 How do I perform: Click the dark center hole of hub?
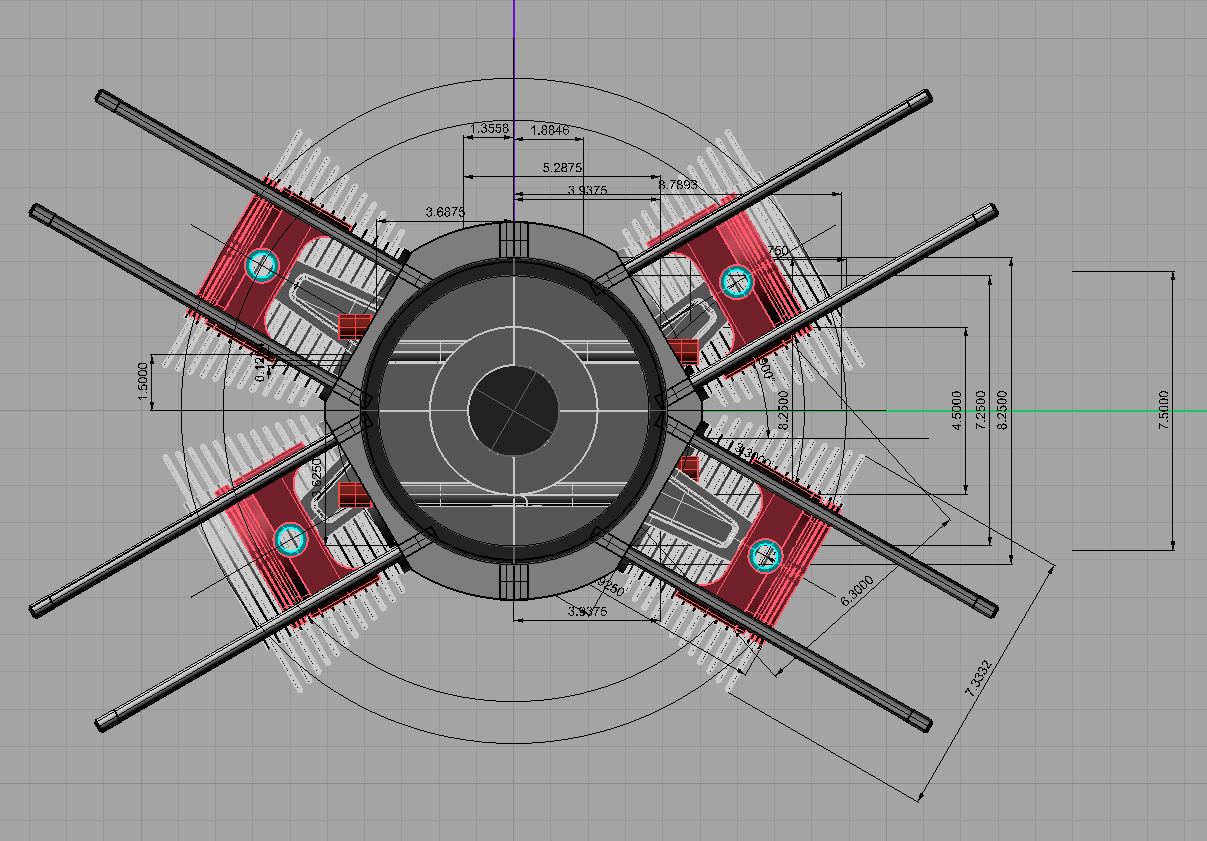coord(513,410)
